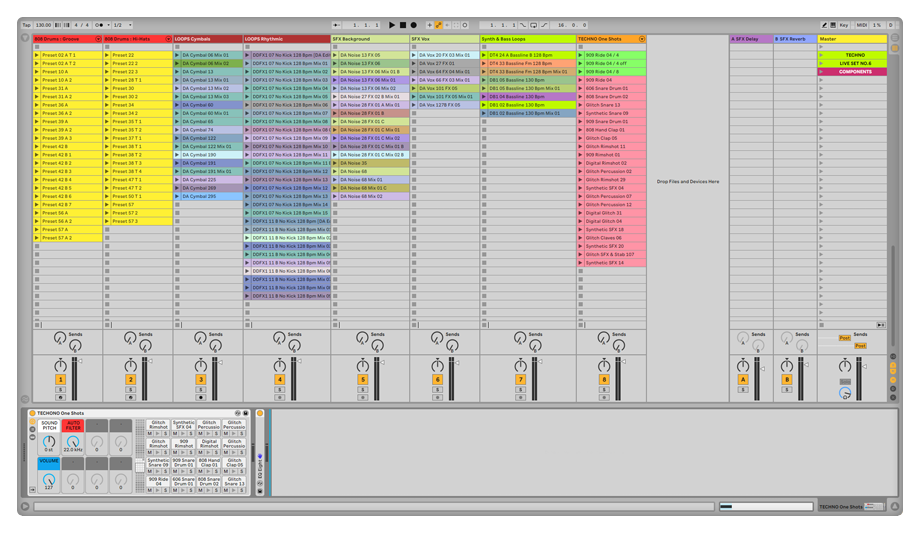Click the MIDI overdub plus button
The width and height of the screenshot is (920, 533).
[x=429, y=25]
